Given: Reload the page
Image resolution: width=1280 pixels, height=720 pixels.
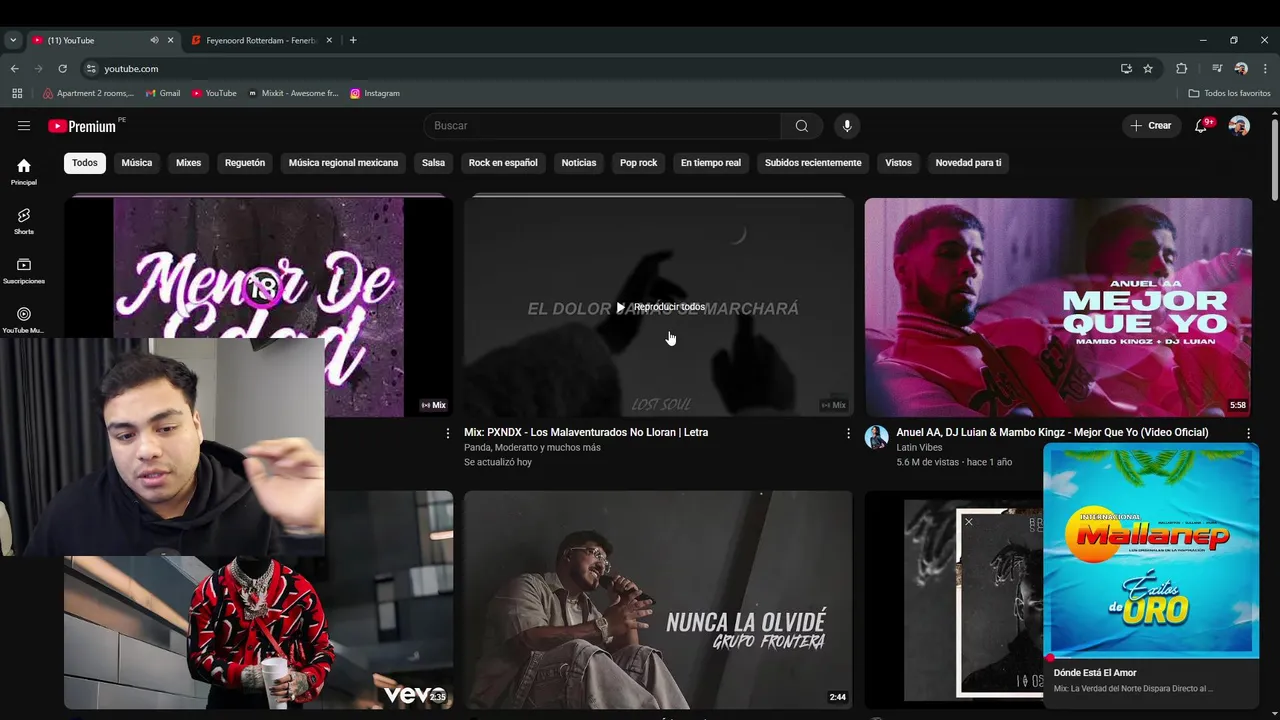Looking at the screenshot, I should click(x=62, y=69).
